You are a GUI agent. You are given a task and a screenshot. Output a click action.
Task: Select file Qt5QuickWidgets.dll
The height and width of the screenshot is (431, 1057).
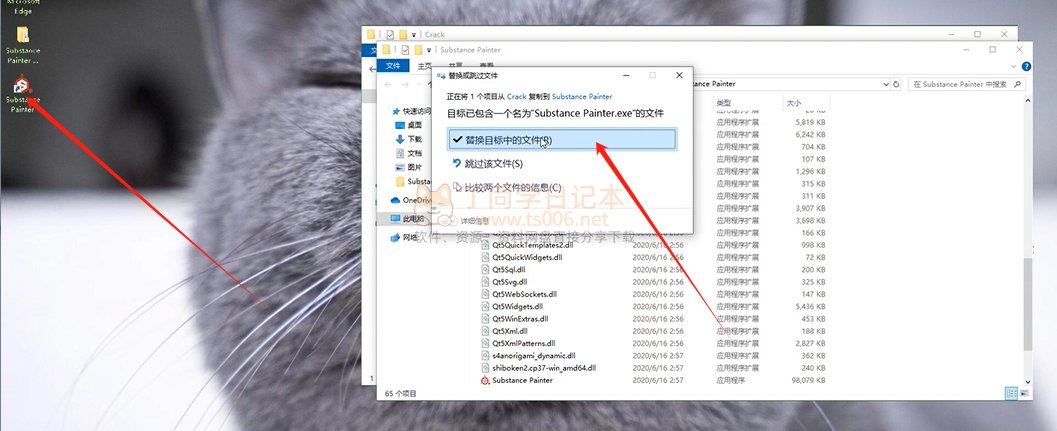(x=527, y=257)
